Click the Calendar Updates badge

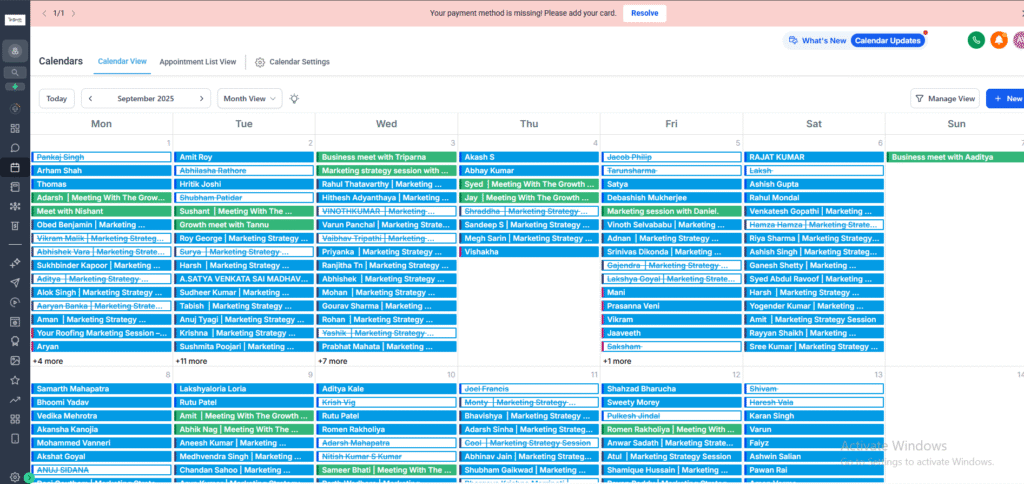click(x=887, y=40)
